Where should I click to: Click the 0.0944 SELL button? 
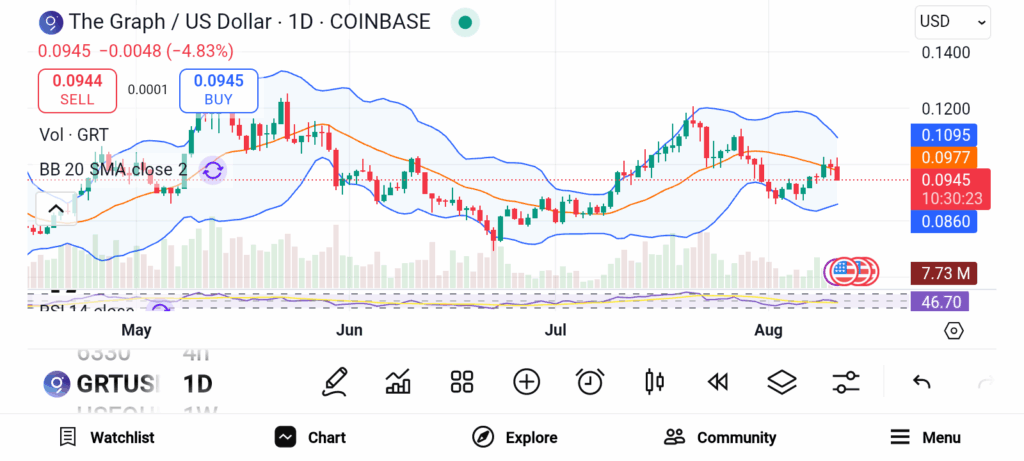pos(77,90)
